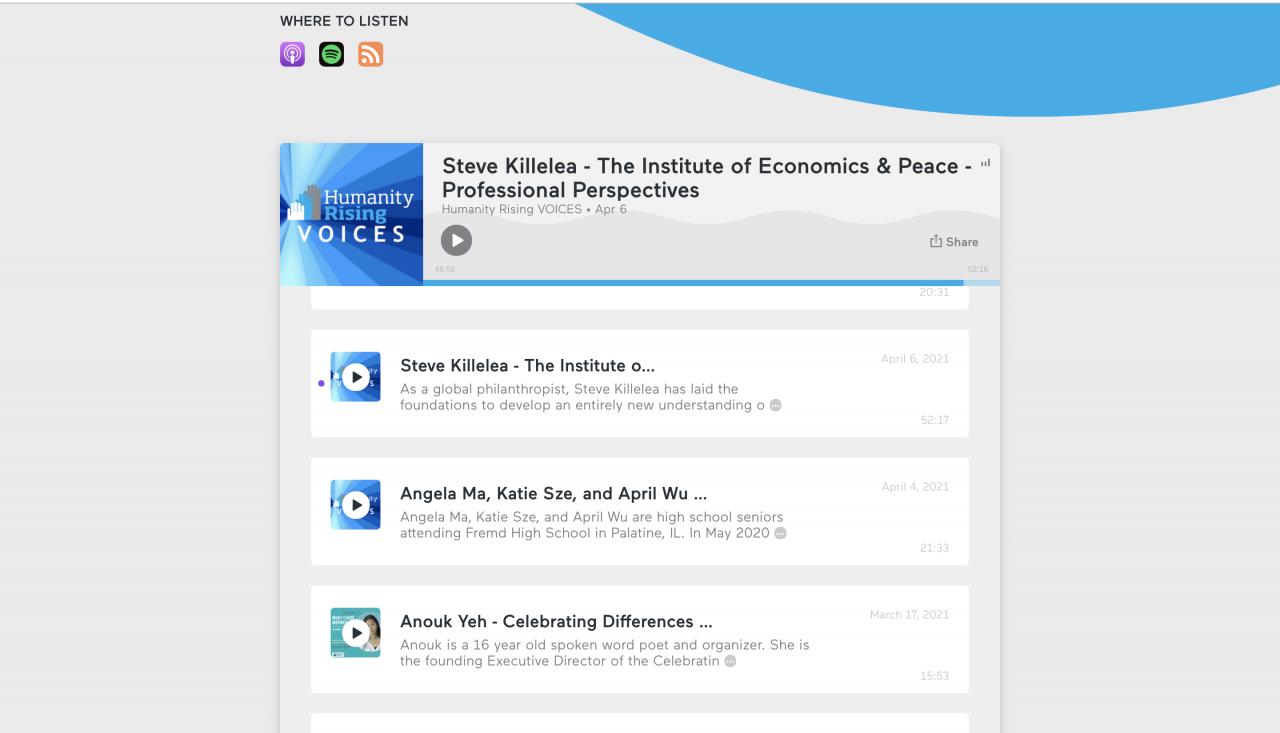Click the Steve Killelea episode description text
This screenshot has width=1280, height=733.
582,397
